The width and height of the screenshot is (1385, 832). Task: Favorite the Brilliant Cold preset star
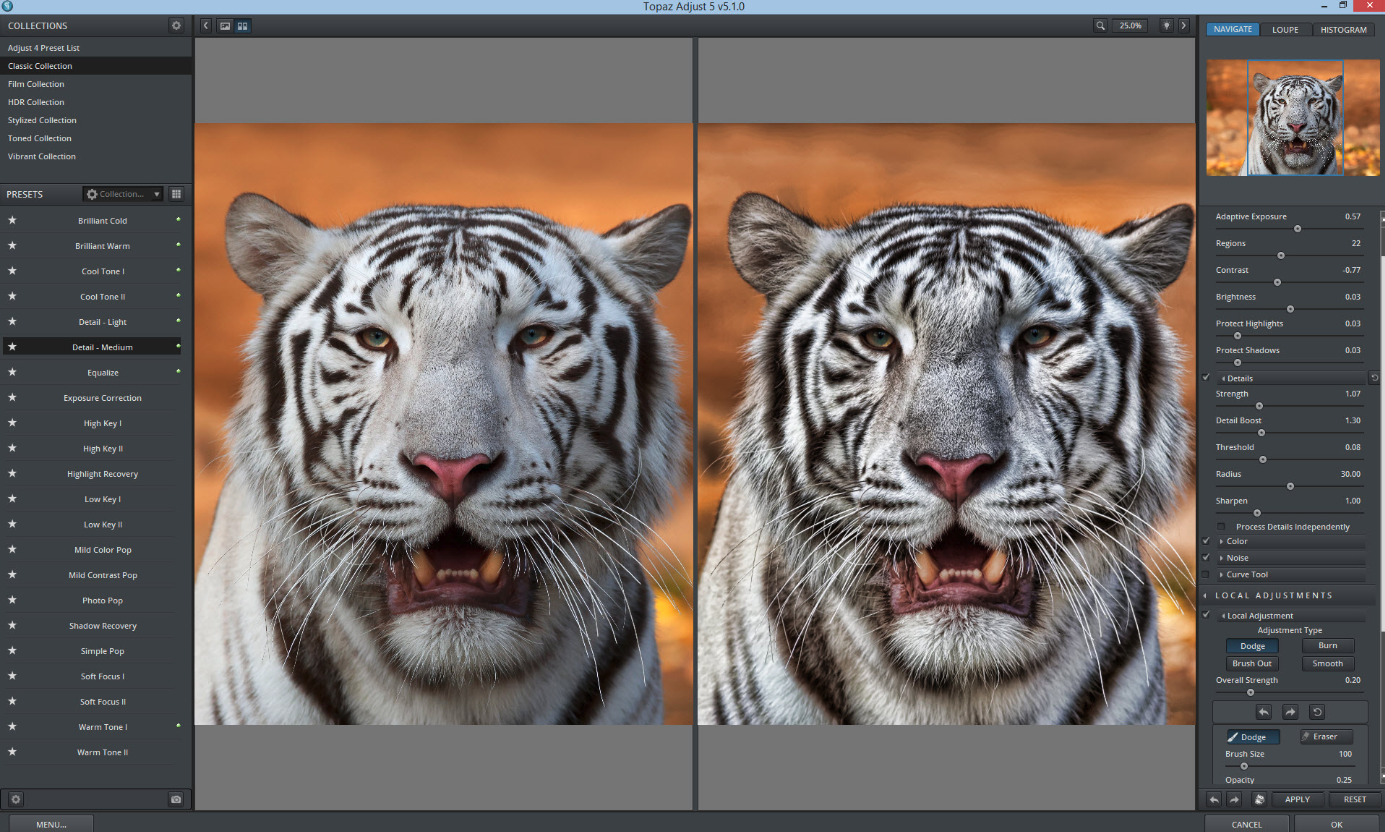click(12, 220)
